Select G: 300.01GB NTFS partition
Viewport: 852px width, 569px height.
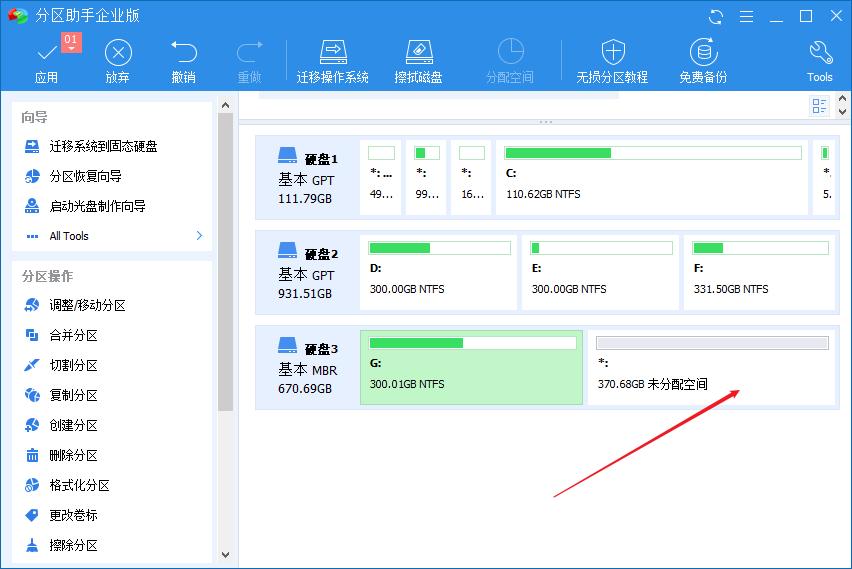click(472, 367)
